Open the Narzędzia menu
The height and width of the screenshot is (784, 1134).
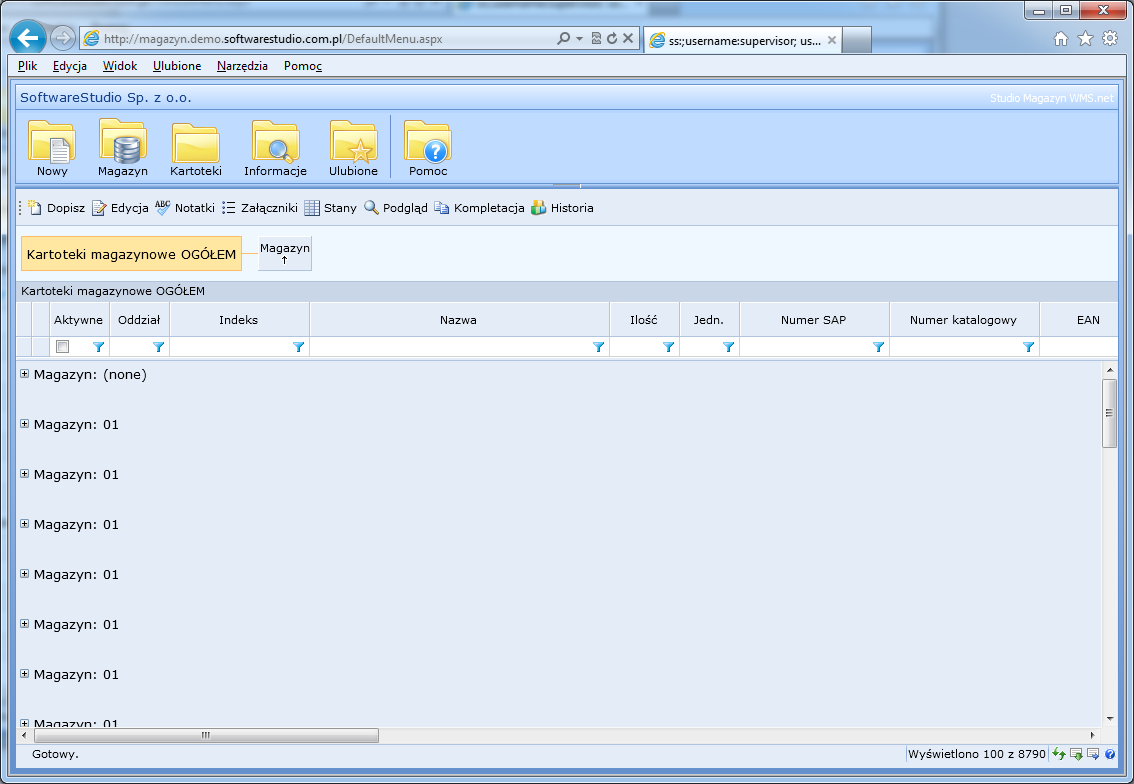[242, 66]
